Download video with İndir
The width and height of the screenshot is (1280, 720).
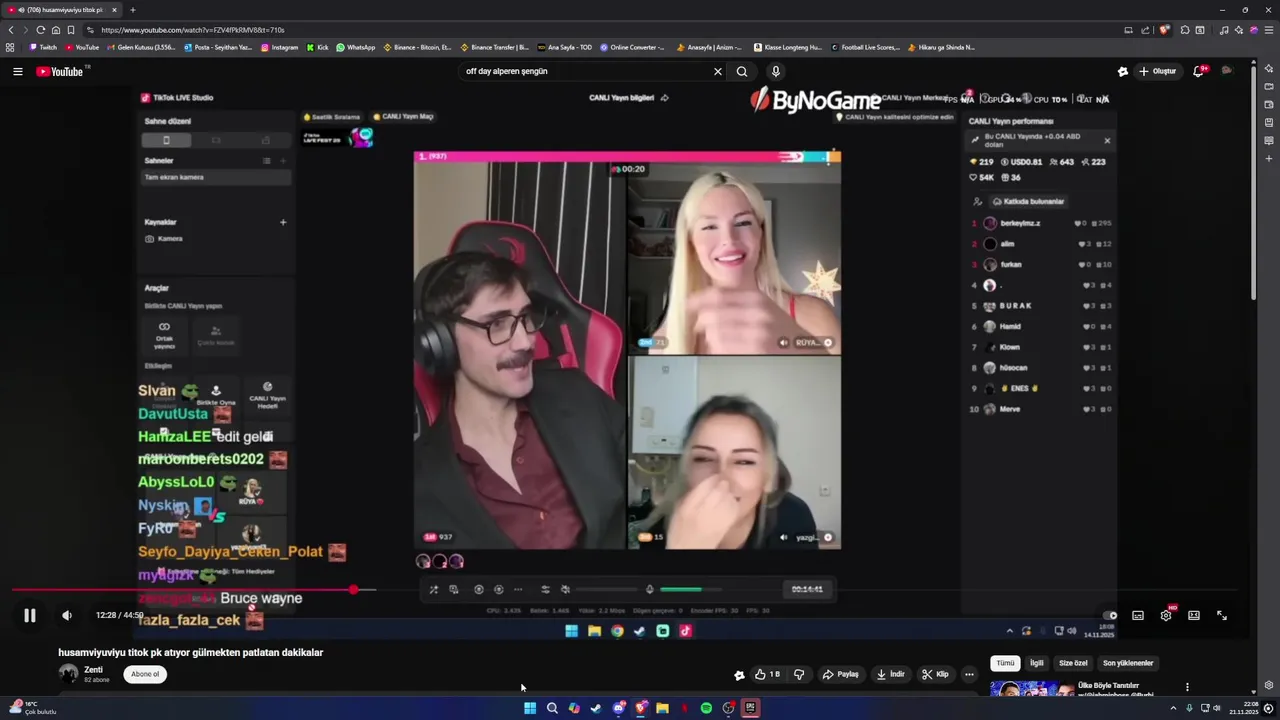pos(890,675)
